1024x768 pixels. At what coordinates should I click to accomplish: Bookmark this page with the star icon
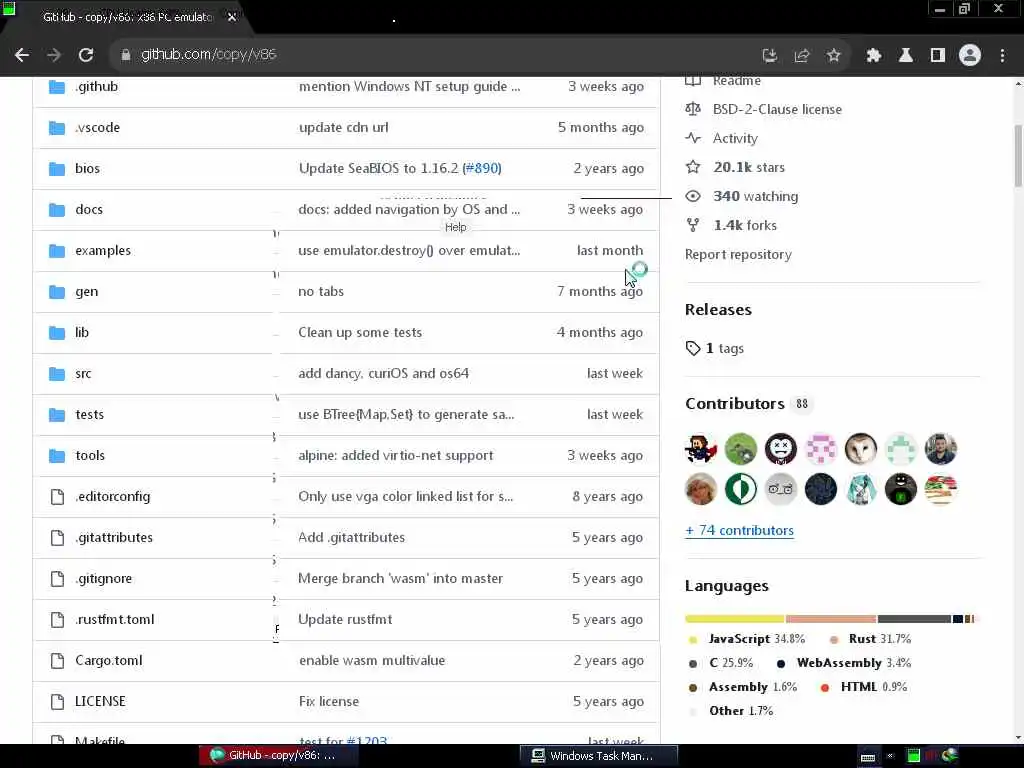(x=834, y=56)
